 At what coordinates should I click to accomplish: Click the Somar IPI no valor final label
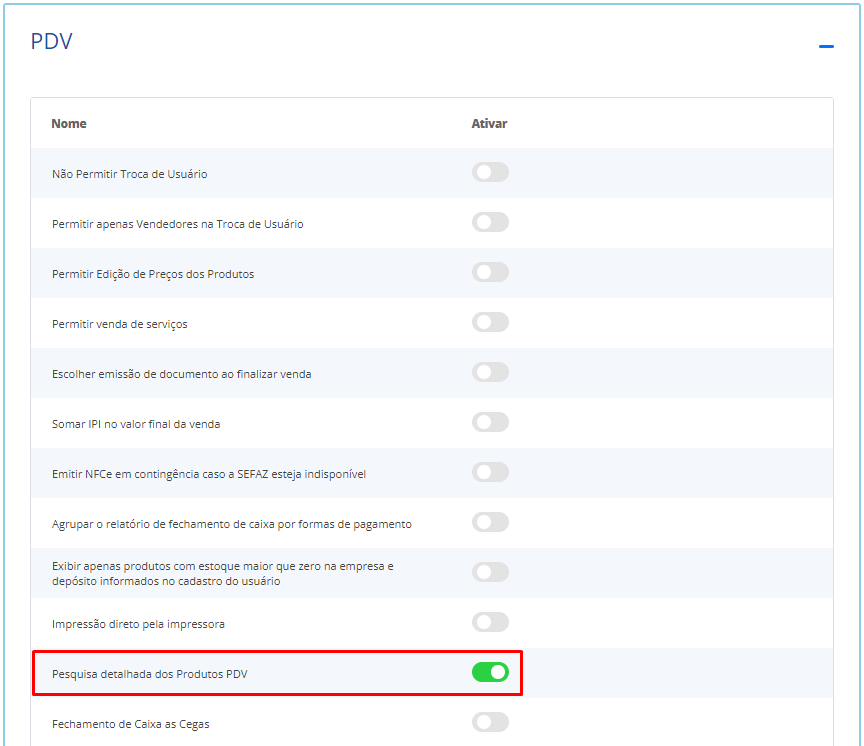[x=136, y=424]
